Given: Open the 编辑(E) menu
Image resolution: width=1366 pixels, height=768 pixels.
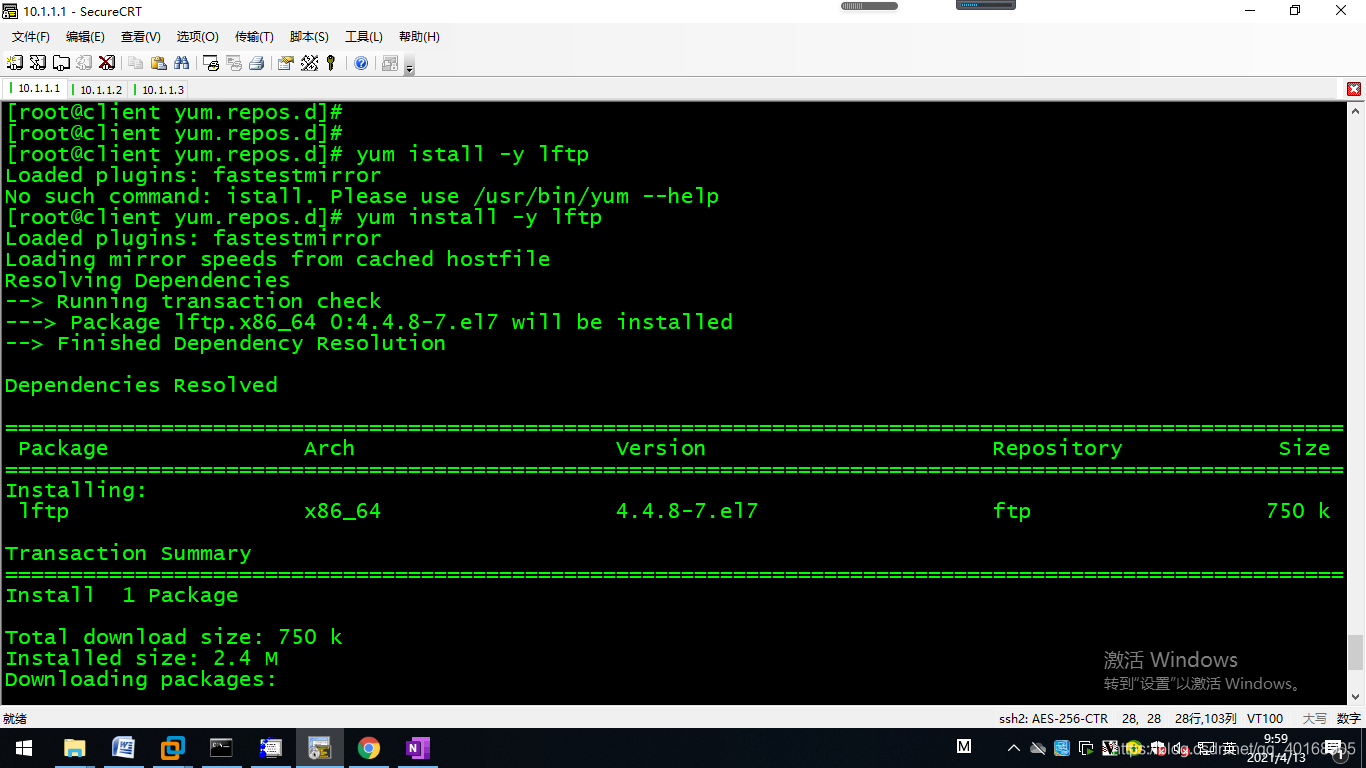Looking at the screenshot, I should pyautogui.click(x=85, y=37).
